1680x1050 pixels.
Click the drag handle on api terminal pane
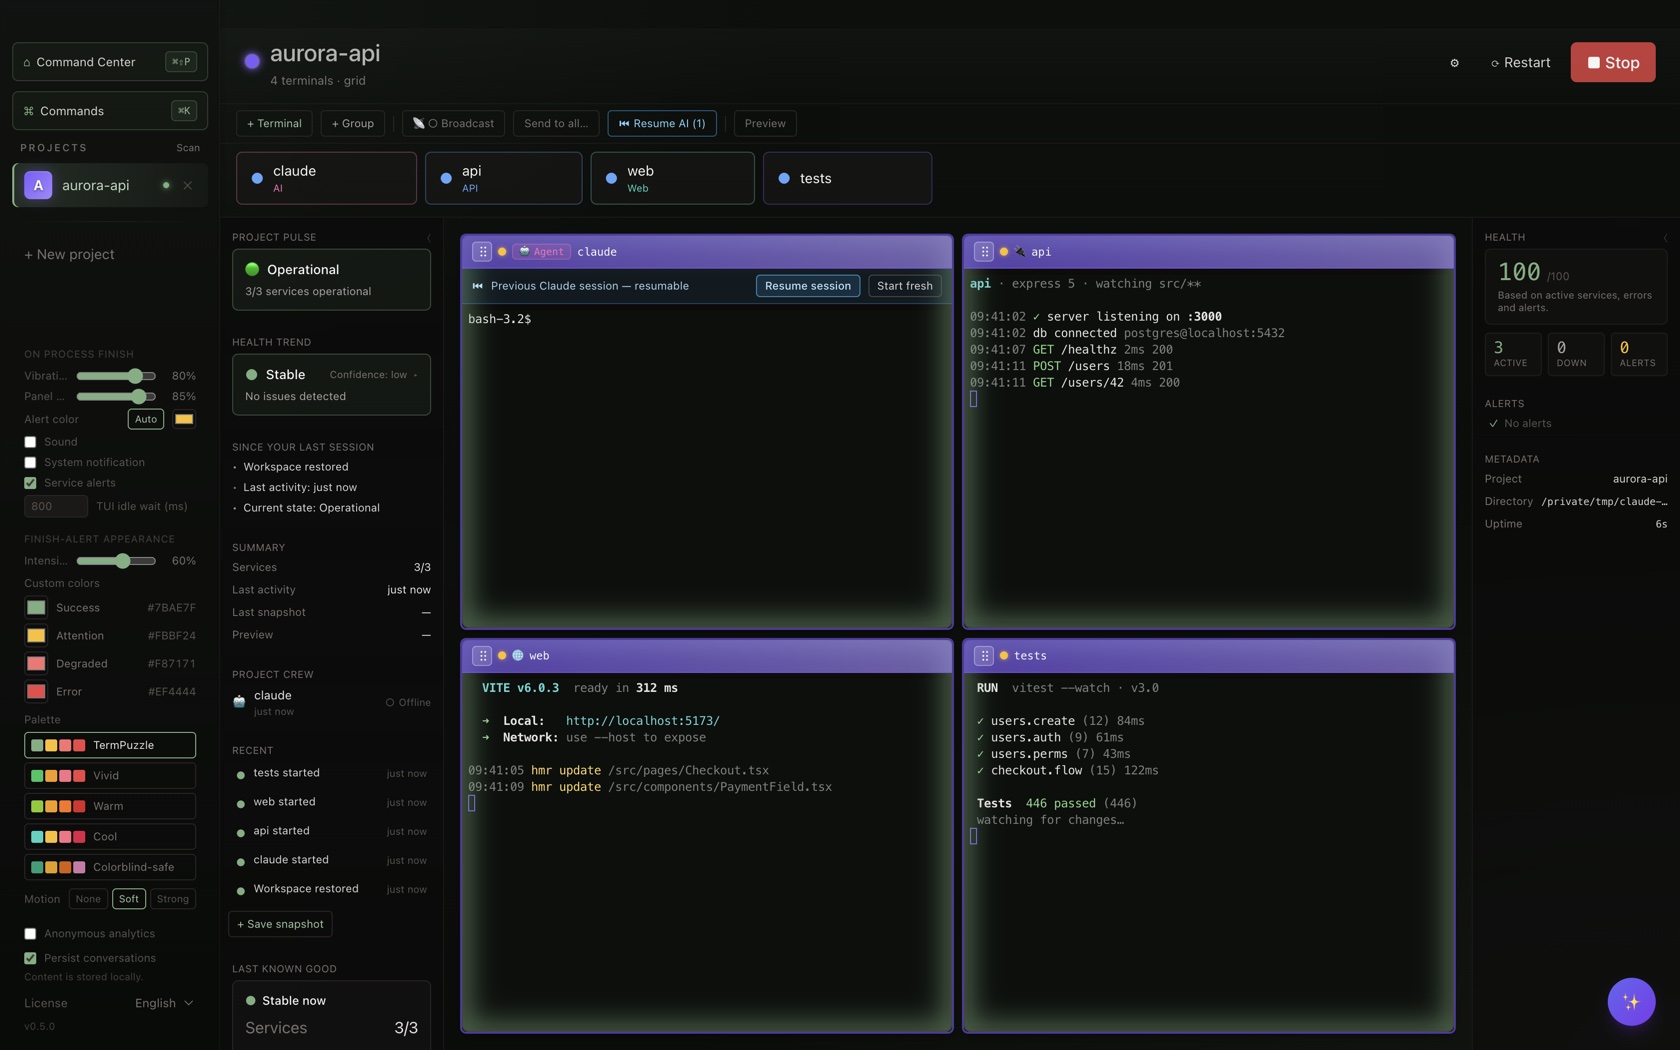(984, 252)
